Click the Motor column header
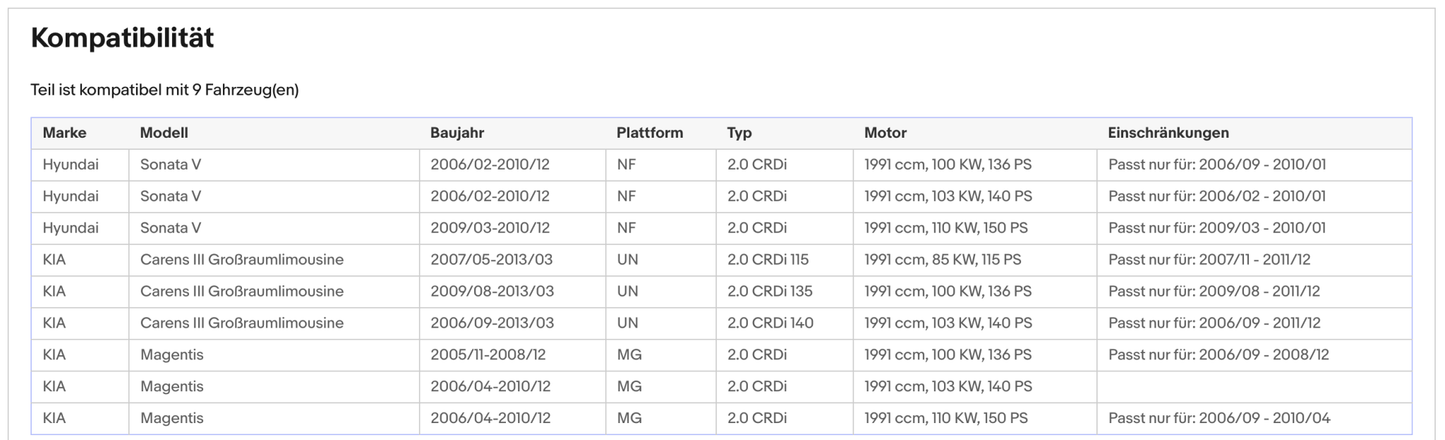 click(885, 133)
